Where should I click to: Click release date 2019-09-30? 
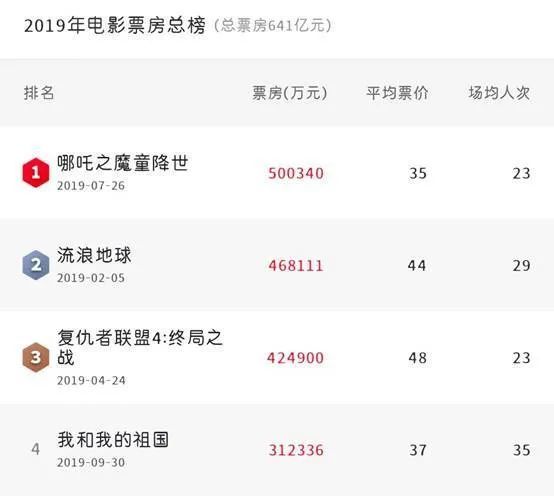(91, 463)
